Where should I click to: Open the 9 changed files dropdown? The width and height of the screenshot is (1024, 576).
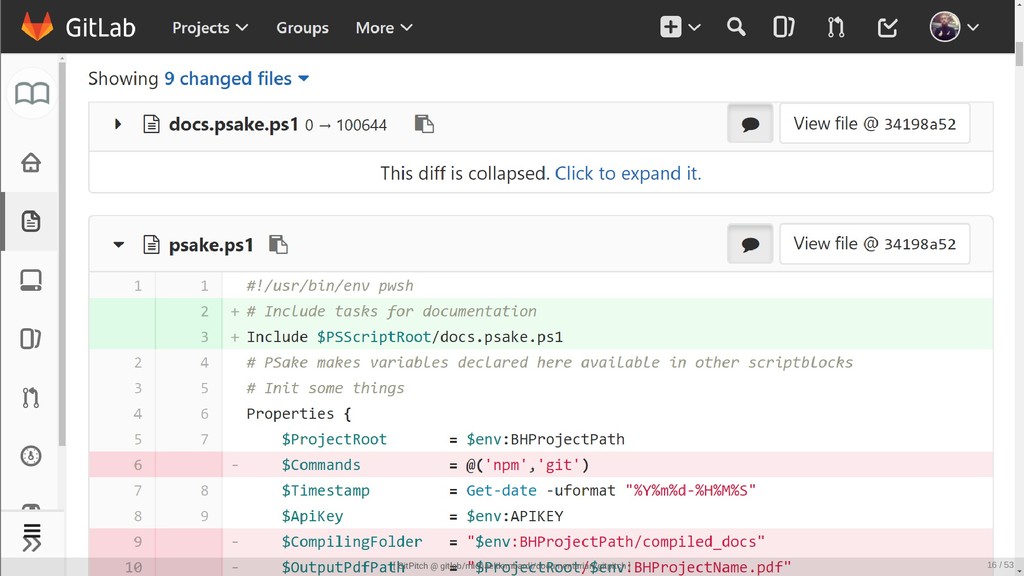click(236, 78)
